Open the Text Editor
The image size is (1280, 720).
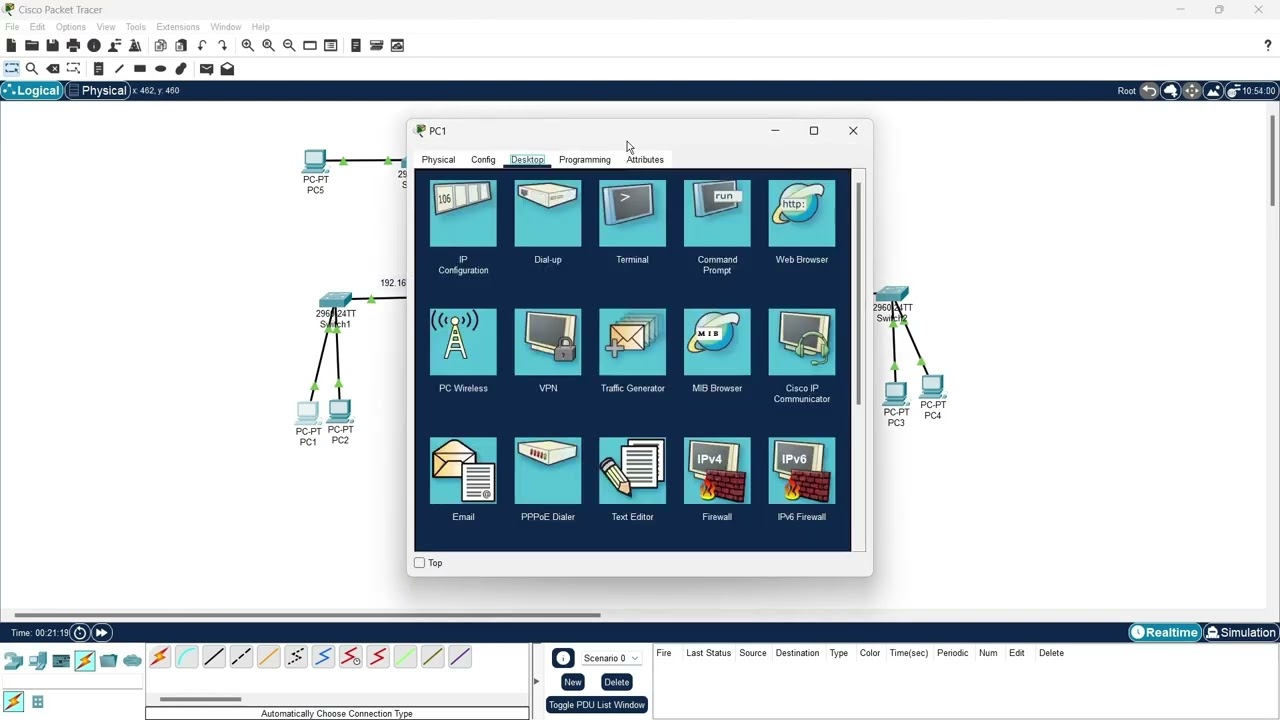click(632, 471)
